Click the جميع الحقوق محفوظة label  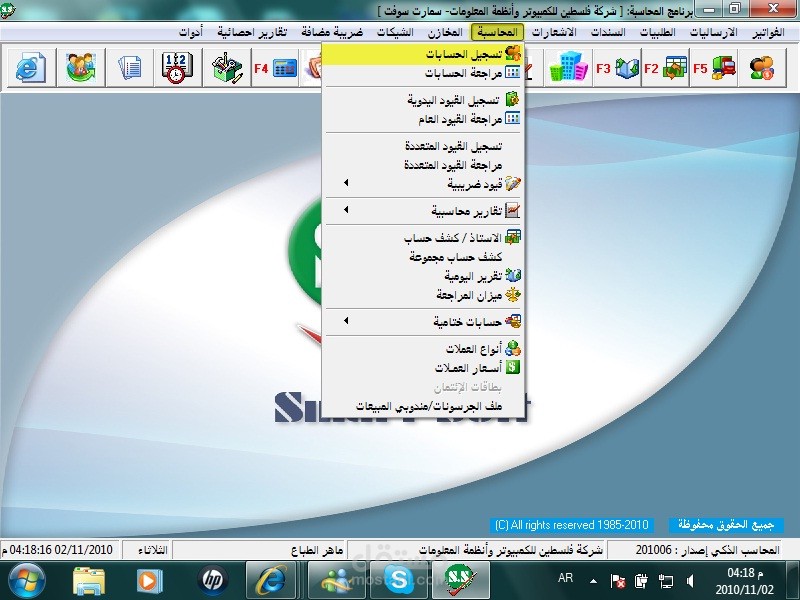726,524
